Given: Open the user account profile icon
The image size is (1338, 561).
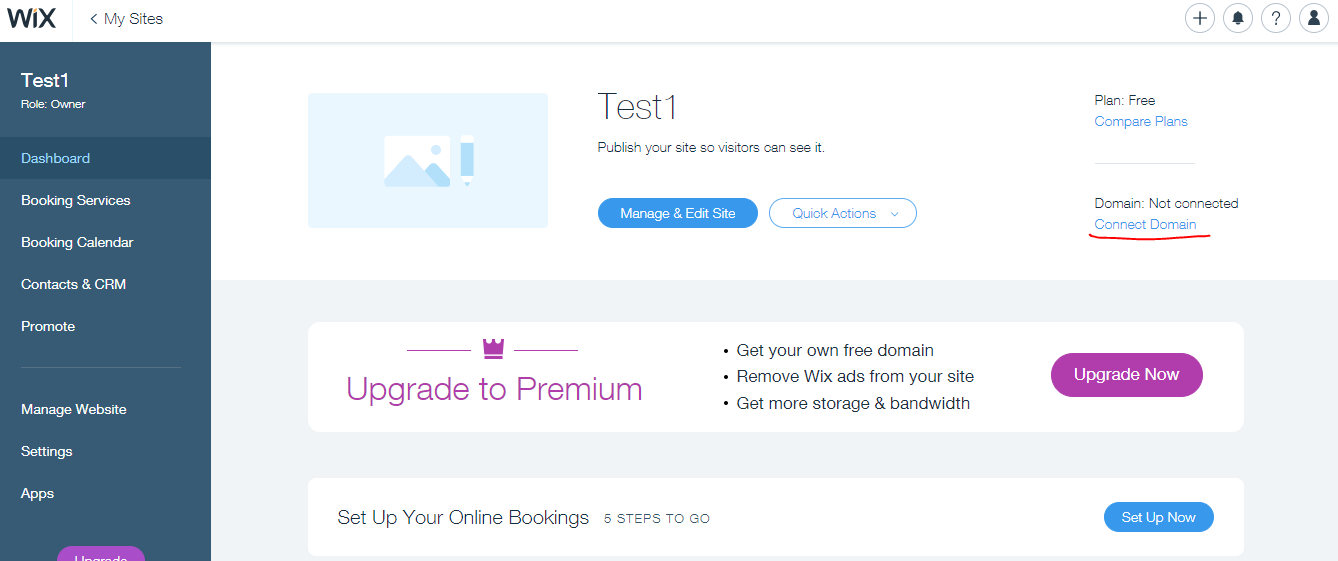Looking at the screenshot, I should tap(1314, 18).
